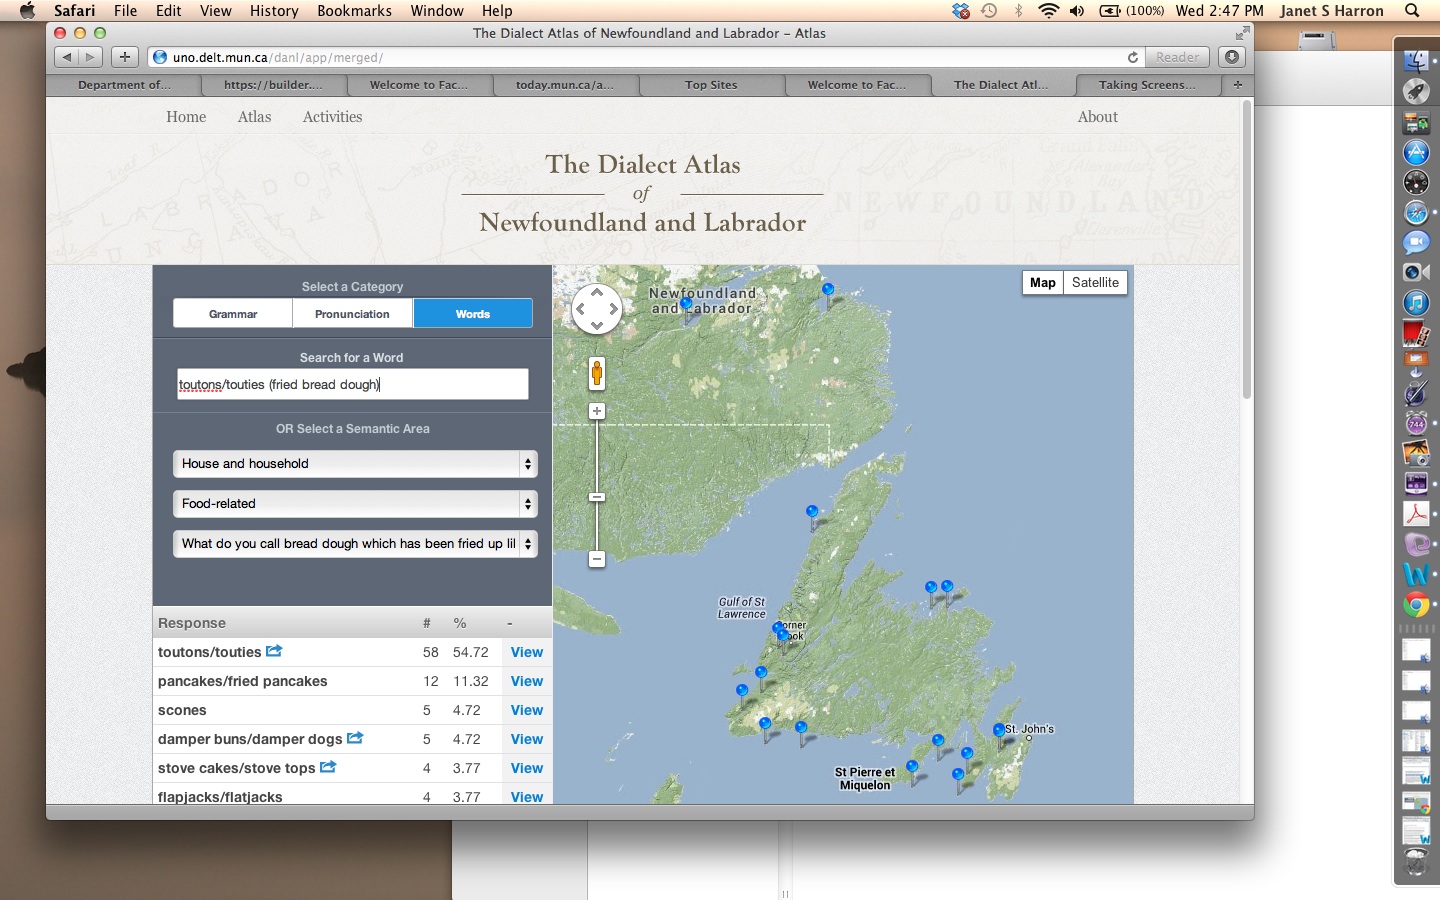Viewport: 1440px width, 900px height.
Task: Enter full screen with the expand arrows icon
Action: [1242, 33]
